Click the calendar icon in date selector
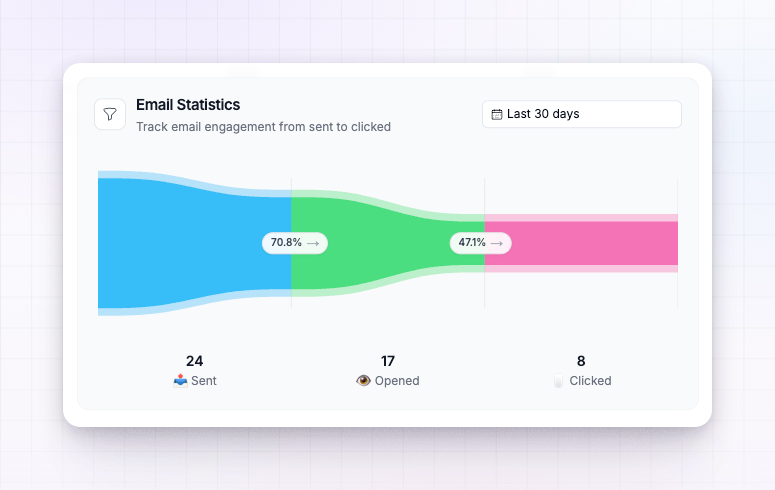 point(497,114)
